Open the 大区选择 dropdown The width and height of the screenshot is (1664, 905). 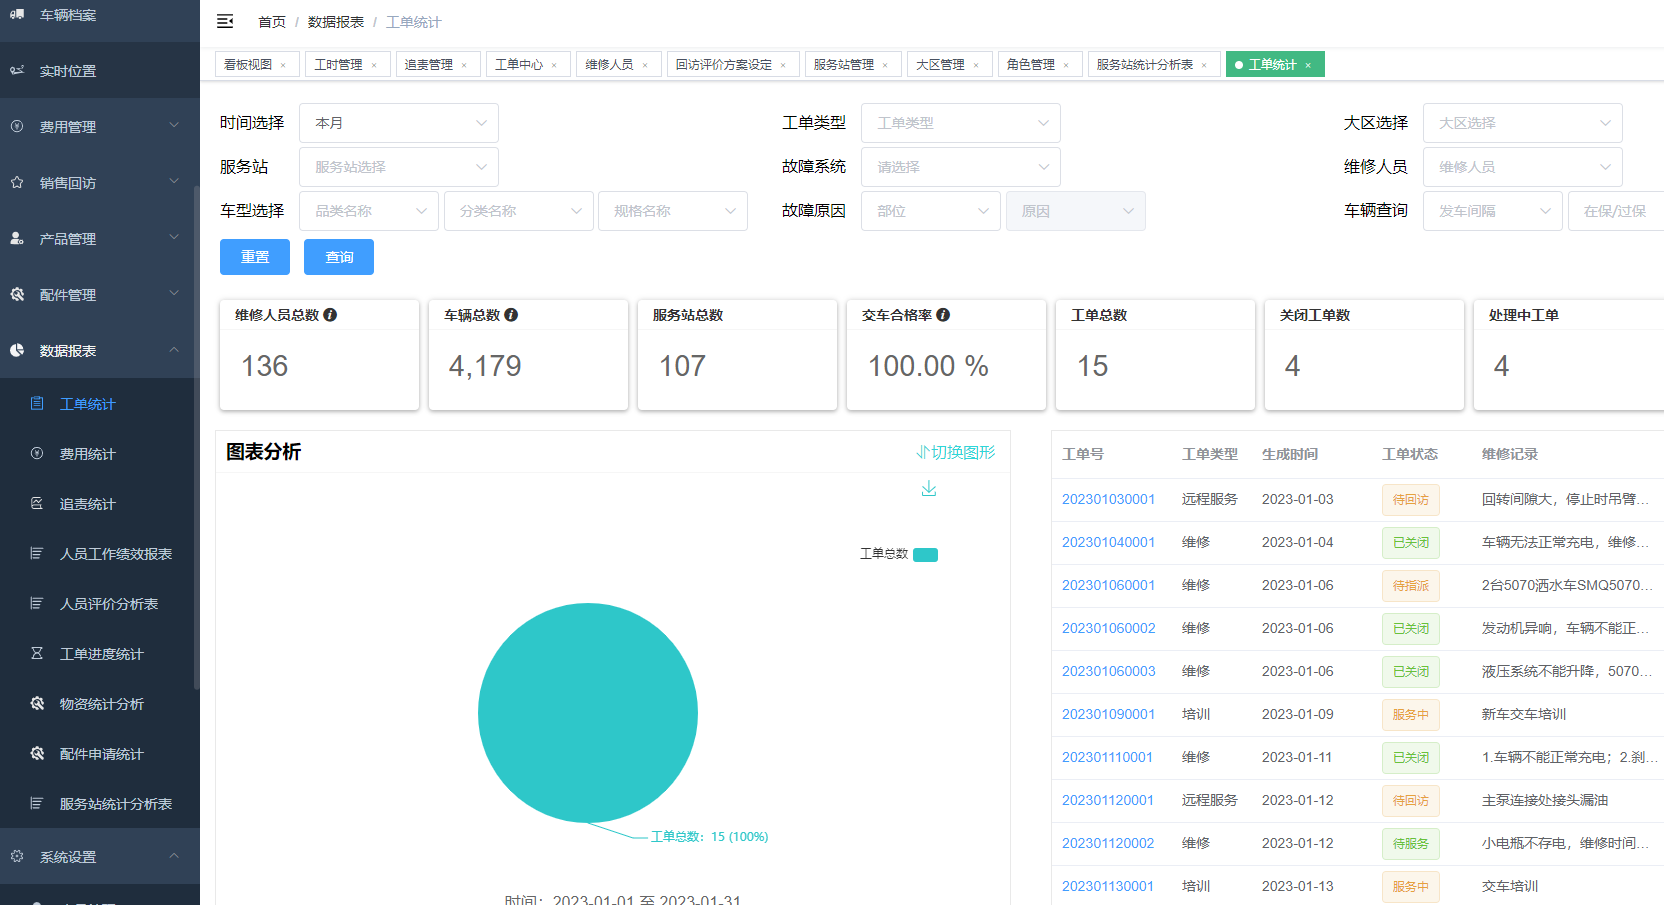tap(1523, 123)
